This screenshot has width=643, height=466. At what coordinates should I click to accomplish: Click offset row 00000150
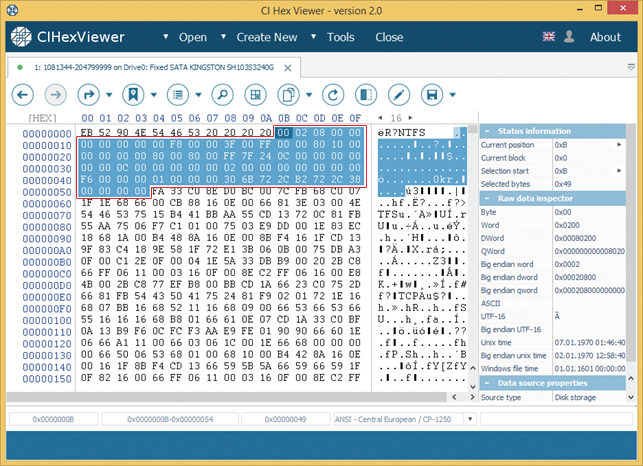click(x=47, y=379)
